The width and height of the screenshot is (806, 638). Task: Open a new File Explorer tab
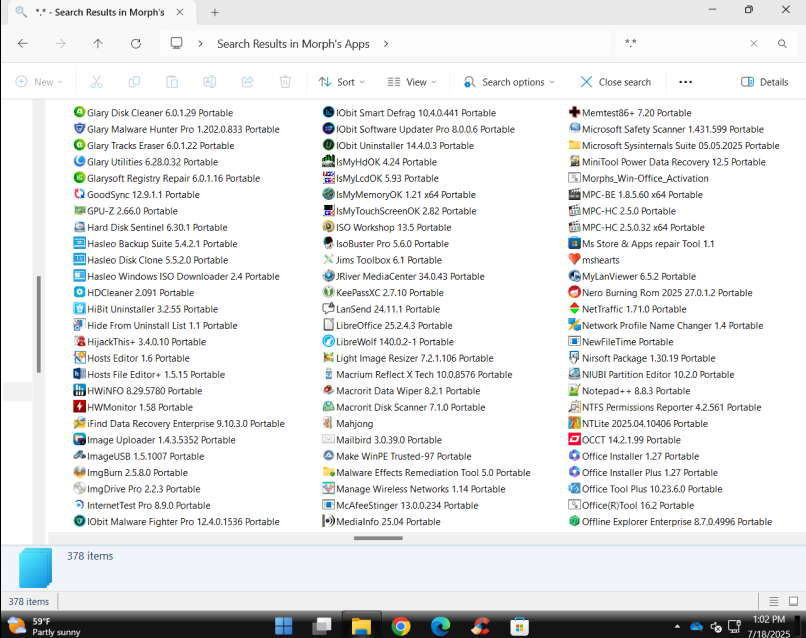click(215, 12)
